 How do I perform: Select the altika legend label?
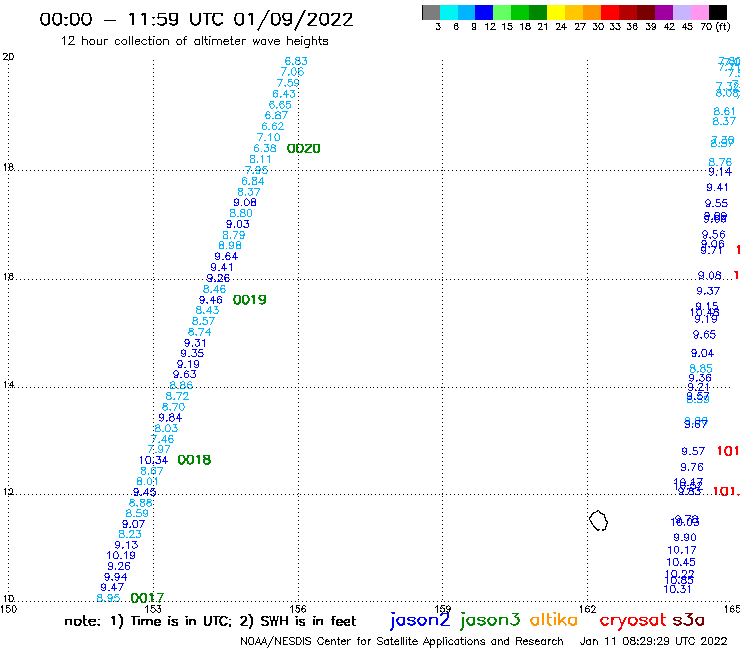554,619
